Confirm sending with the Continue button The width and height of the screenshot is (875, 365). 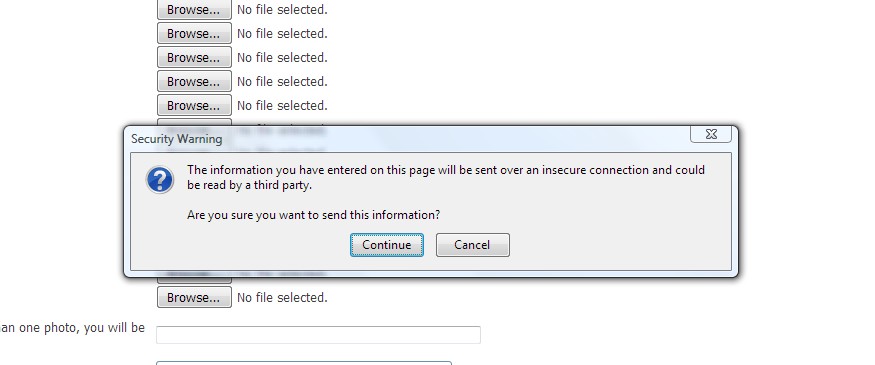point(387,245)
